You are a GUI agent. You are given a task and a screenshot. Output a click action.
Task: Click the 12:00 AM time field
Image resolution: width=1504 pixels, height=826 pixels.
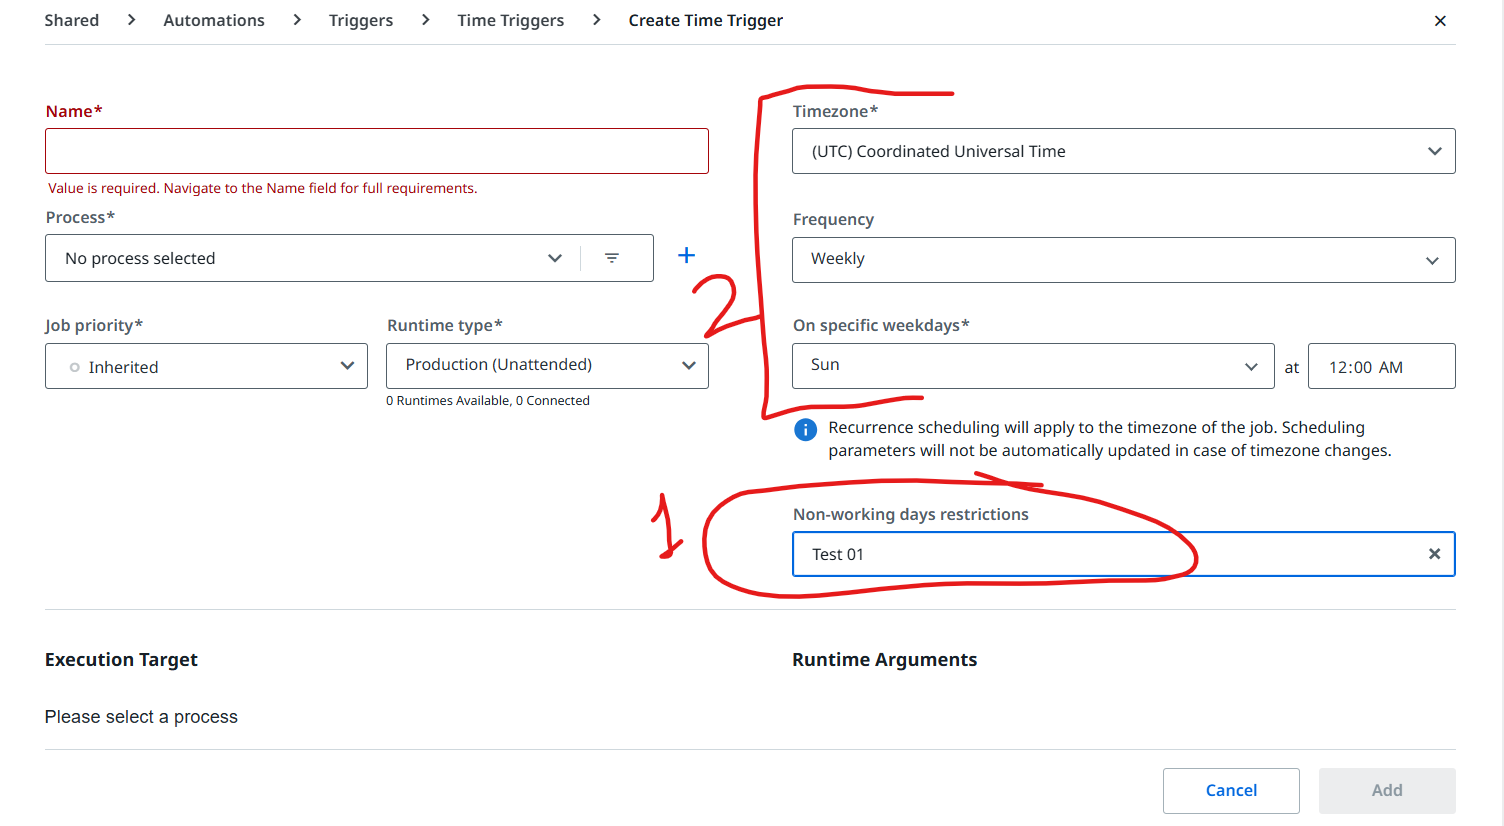tap(1380, 367)
